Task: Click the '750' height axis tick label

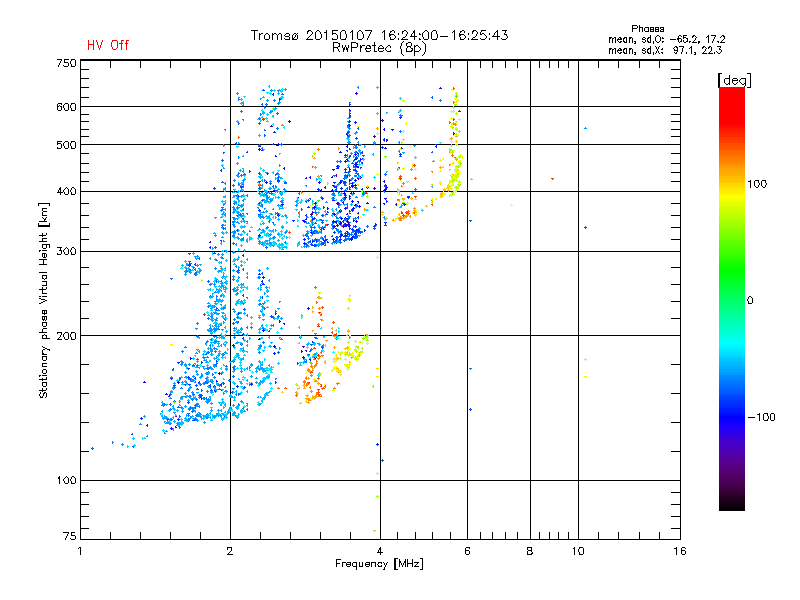Action: pos(66,63)
